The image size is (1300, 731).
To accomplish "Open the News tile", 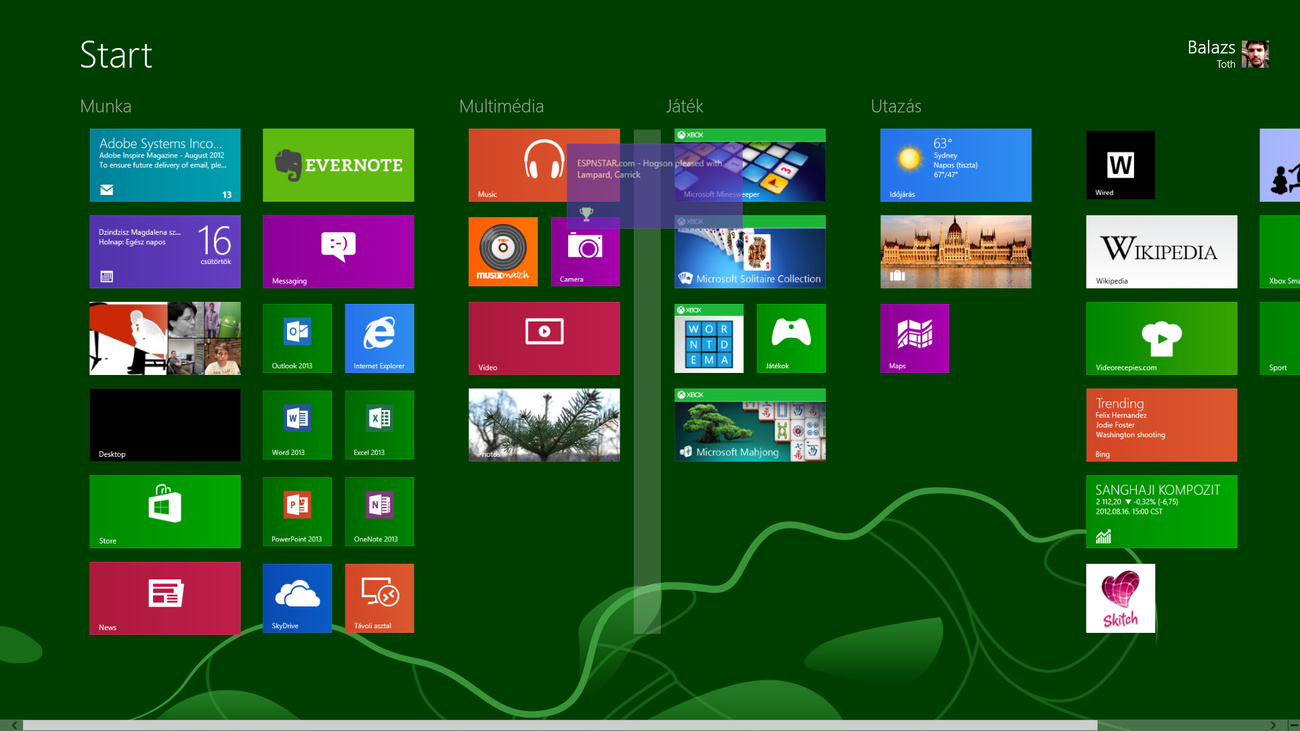I will [x=165, y=598].
